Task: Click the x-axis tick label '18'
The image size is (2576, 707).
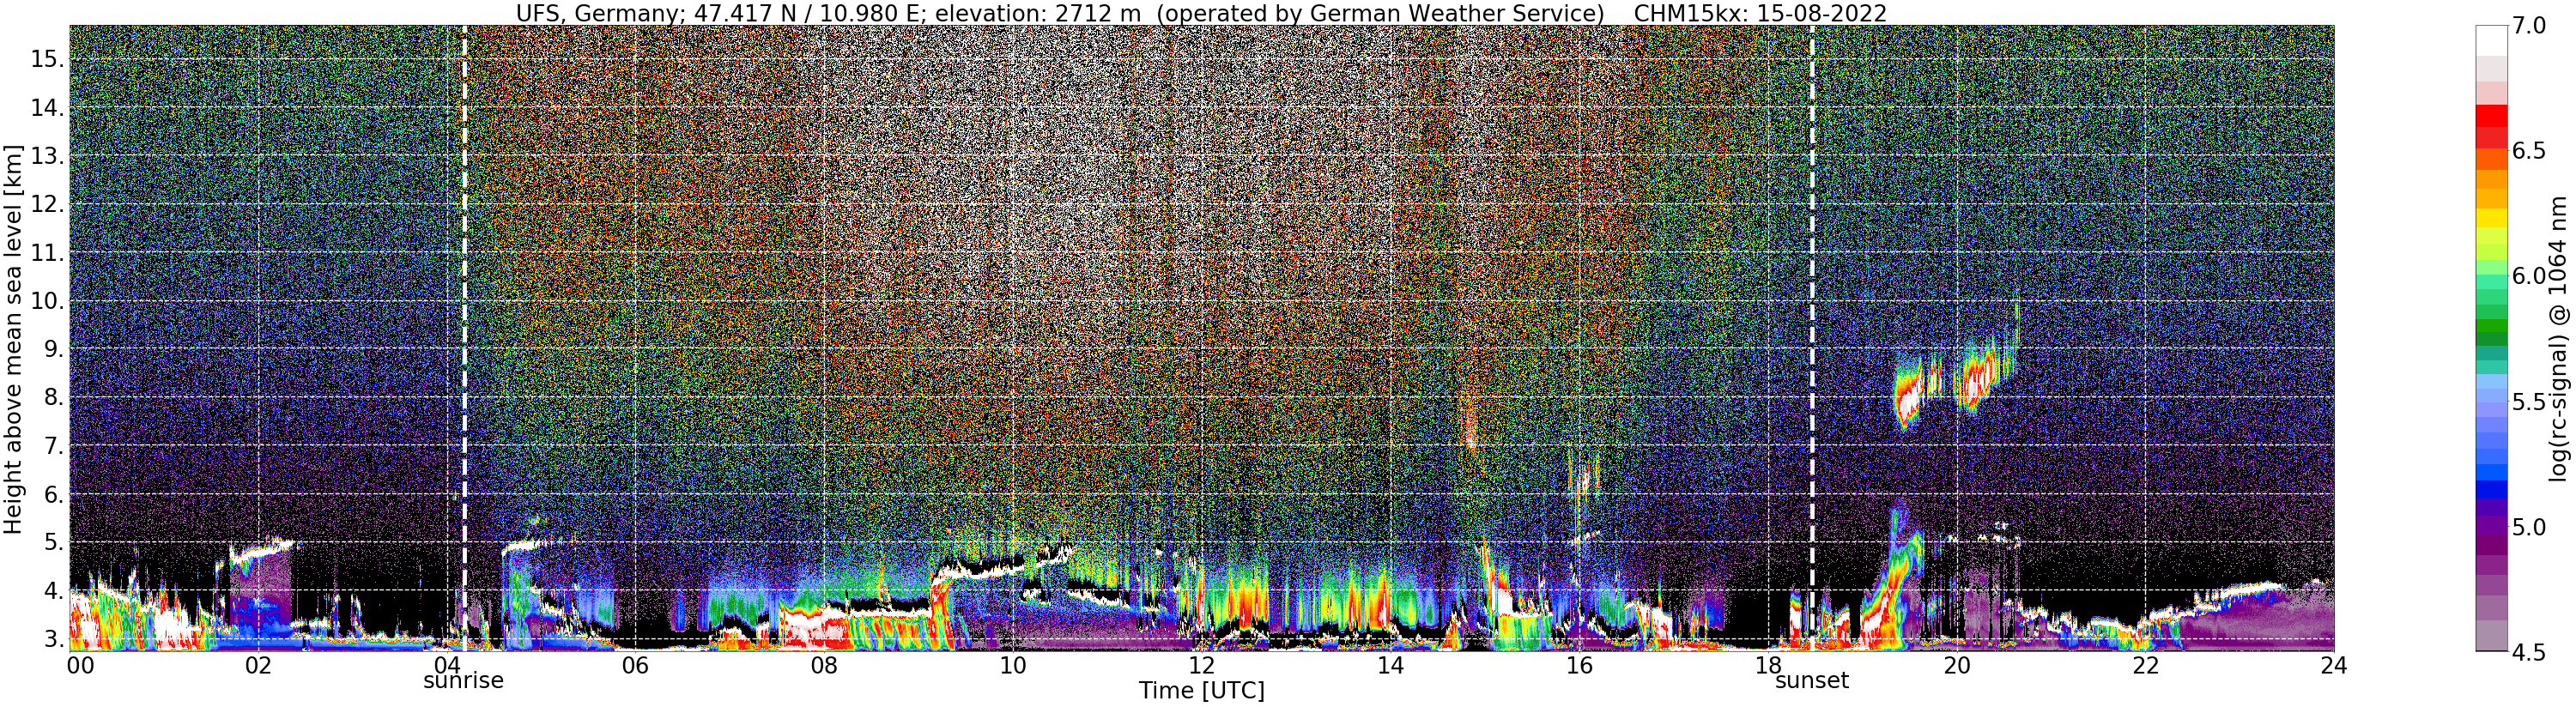Action: coord(1767,665)
